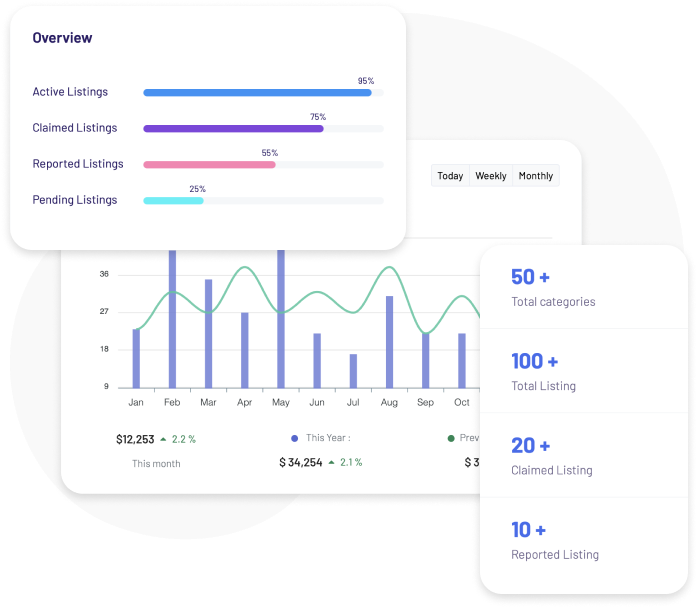Click the Active Listings progress bar
The height and width of the screenshot is (608, 698).
tap(257, 93)
